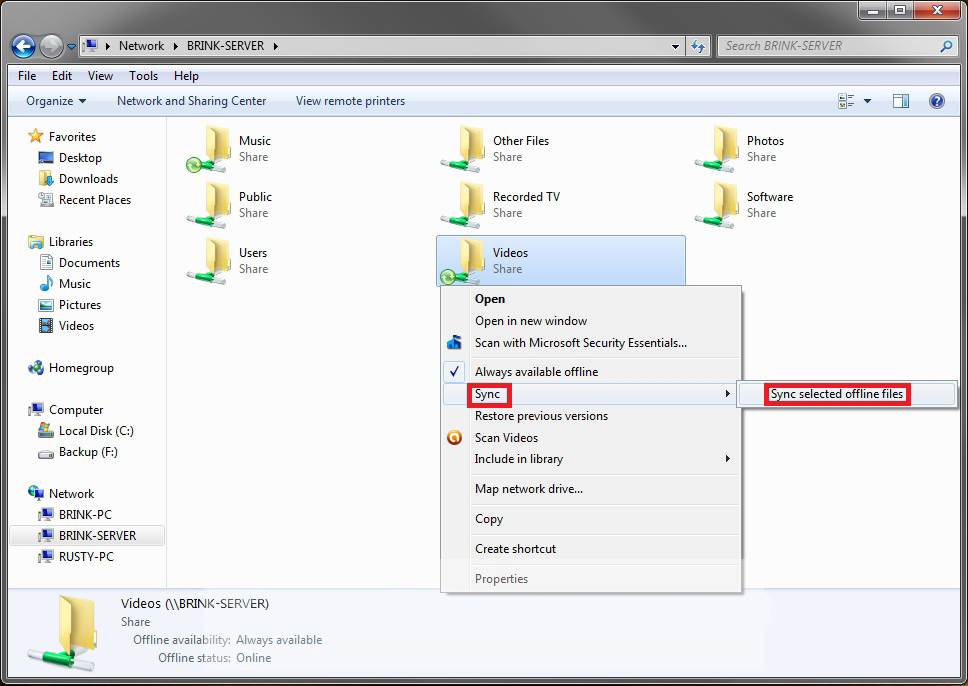The width and height of the screenshot is (968, 686).
Task: Expand arrow between Network and BRINK-SERVER breadcrumb
Action: (x=175, y=46)
